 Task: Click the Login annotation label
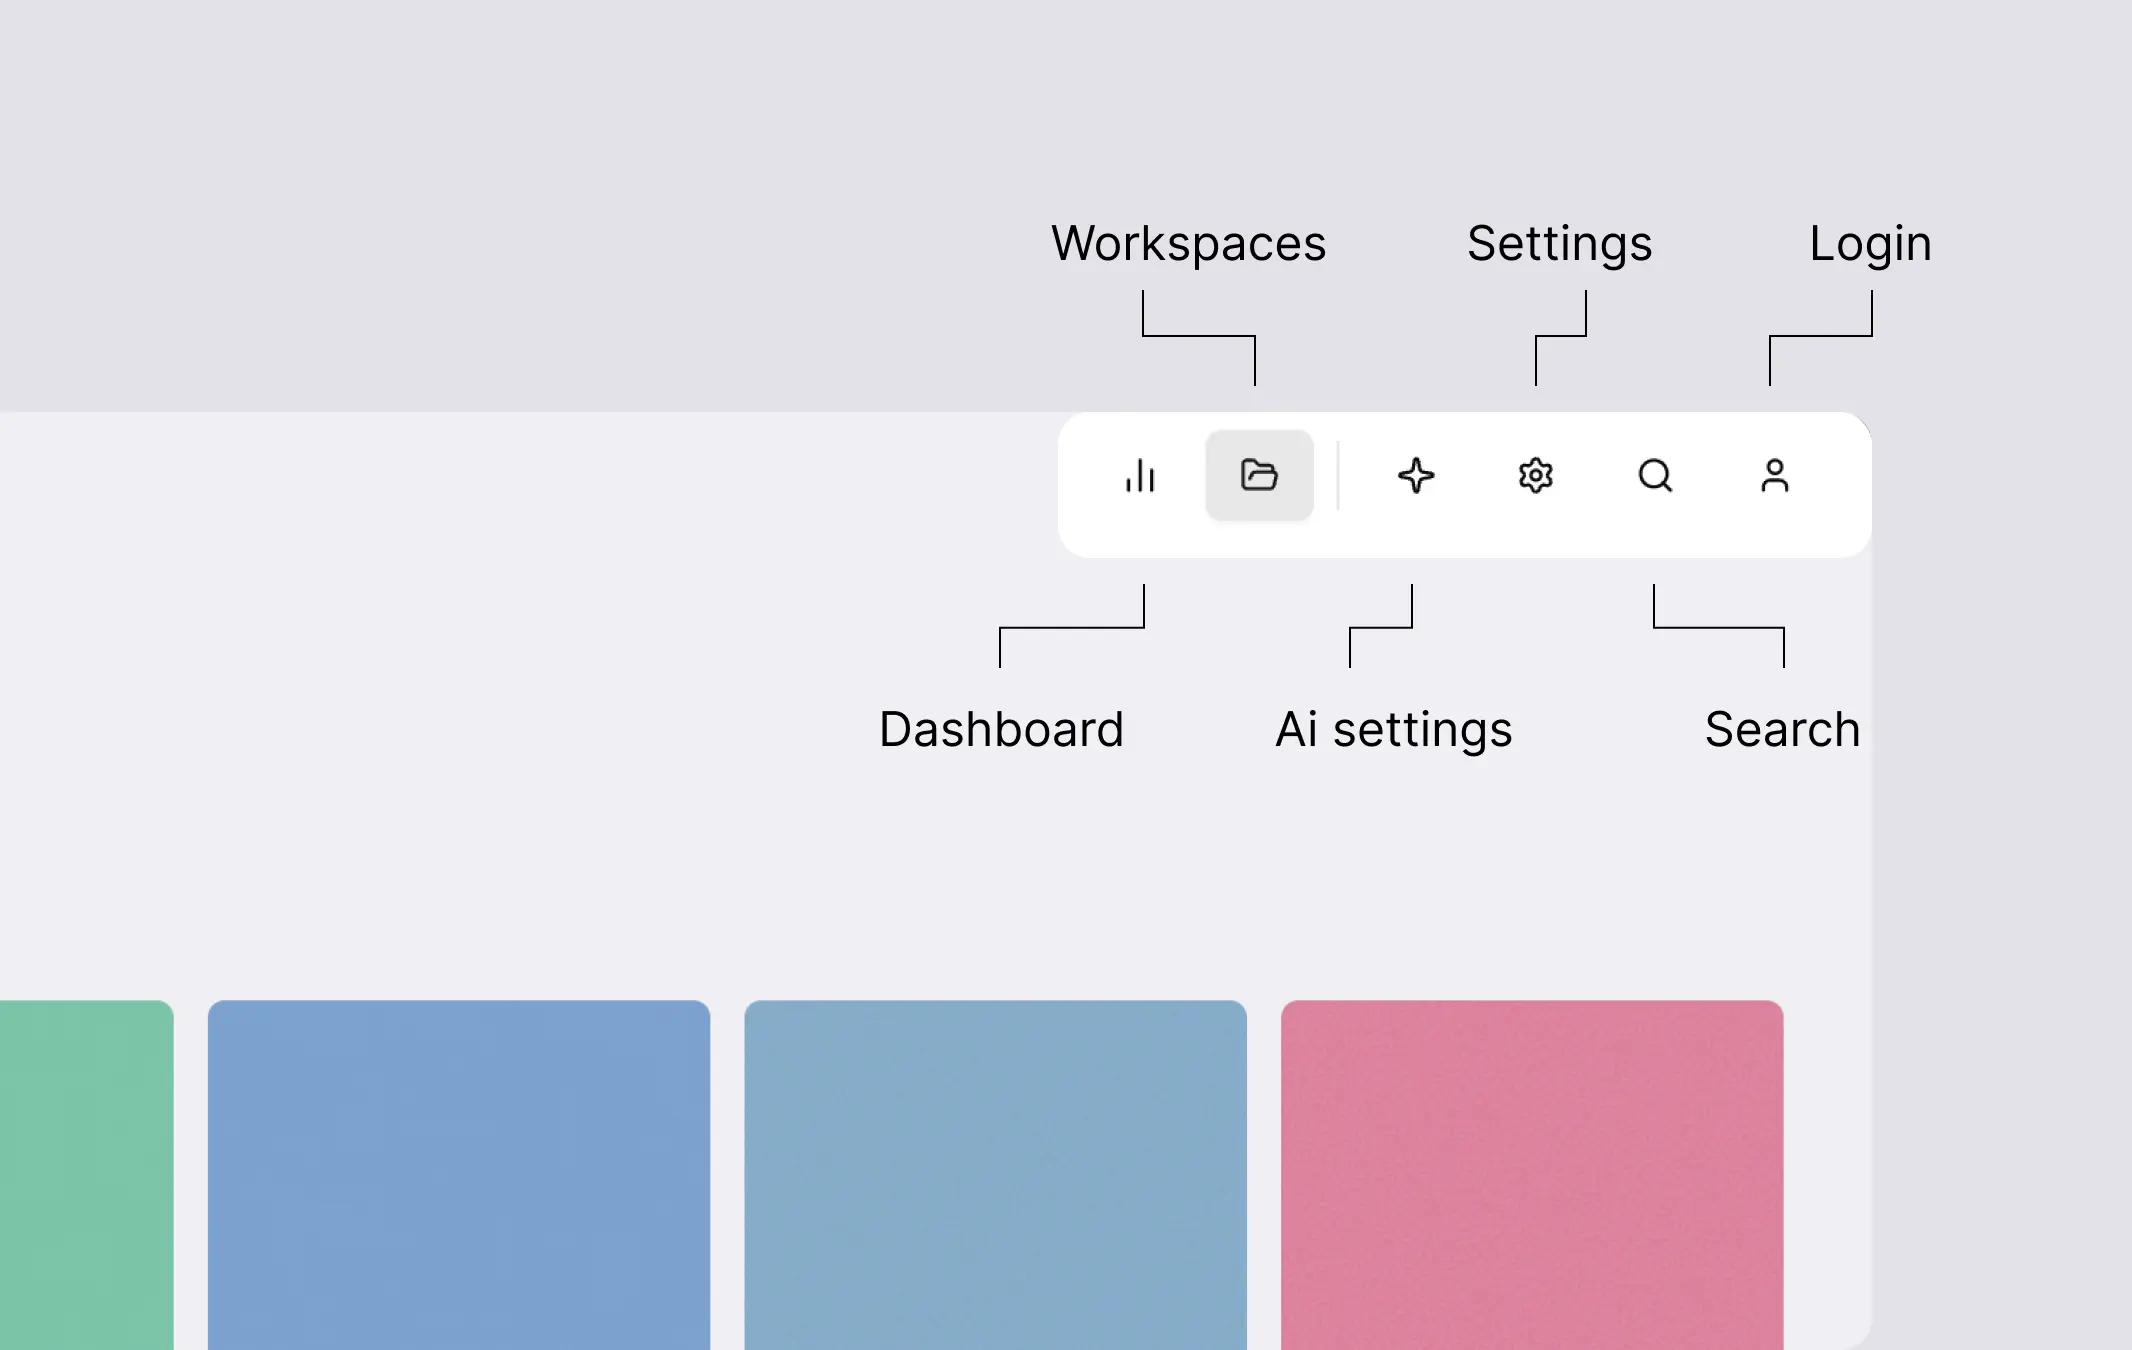tap(1871, 244)
